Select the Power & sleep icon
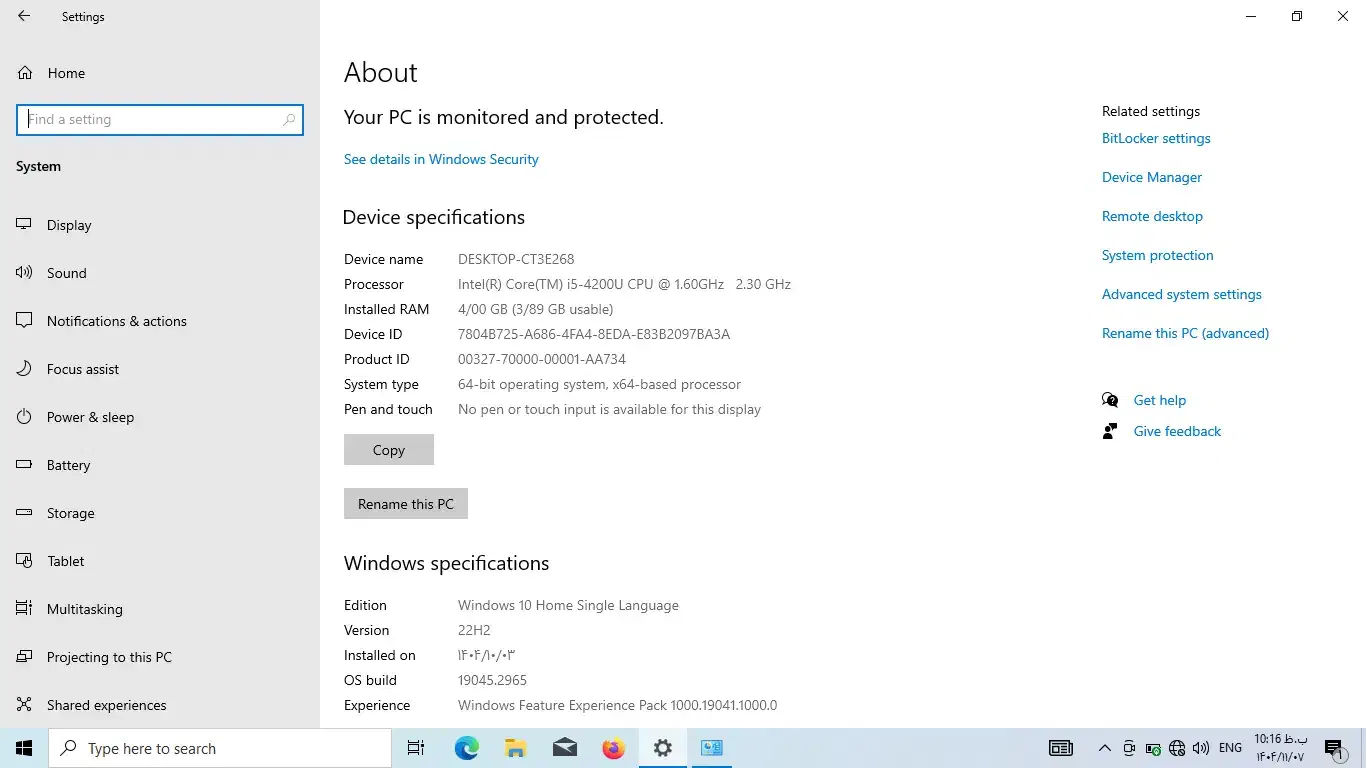This screenshot has width=1366, height=768. [24, 417]
